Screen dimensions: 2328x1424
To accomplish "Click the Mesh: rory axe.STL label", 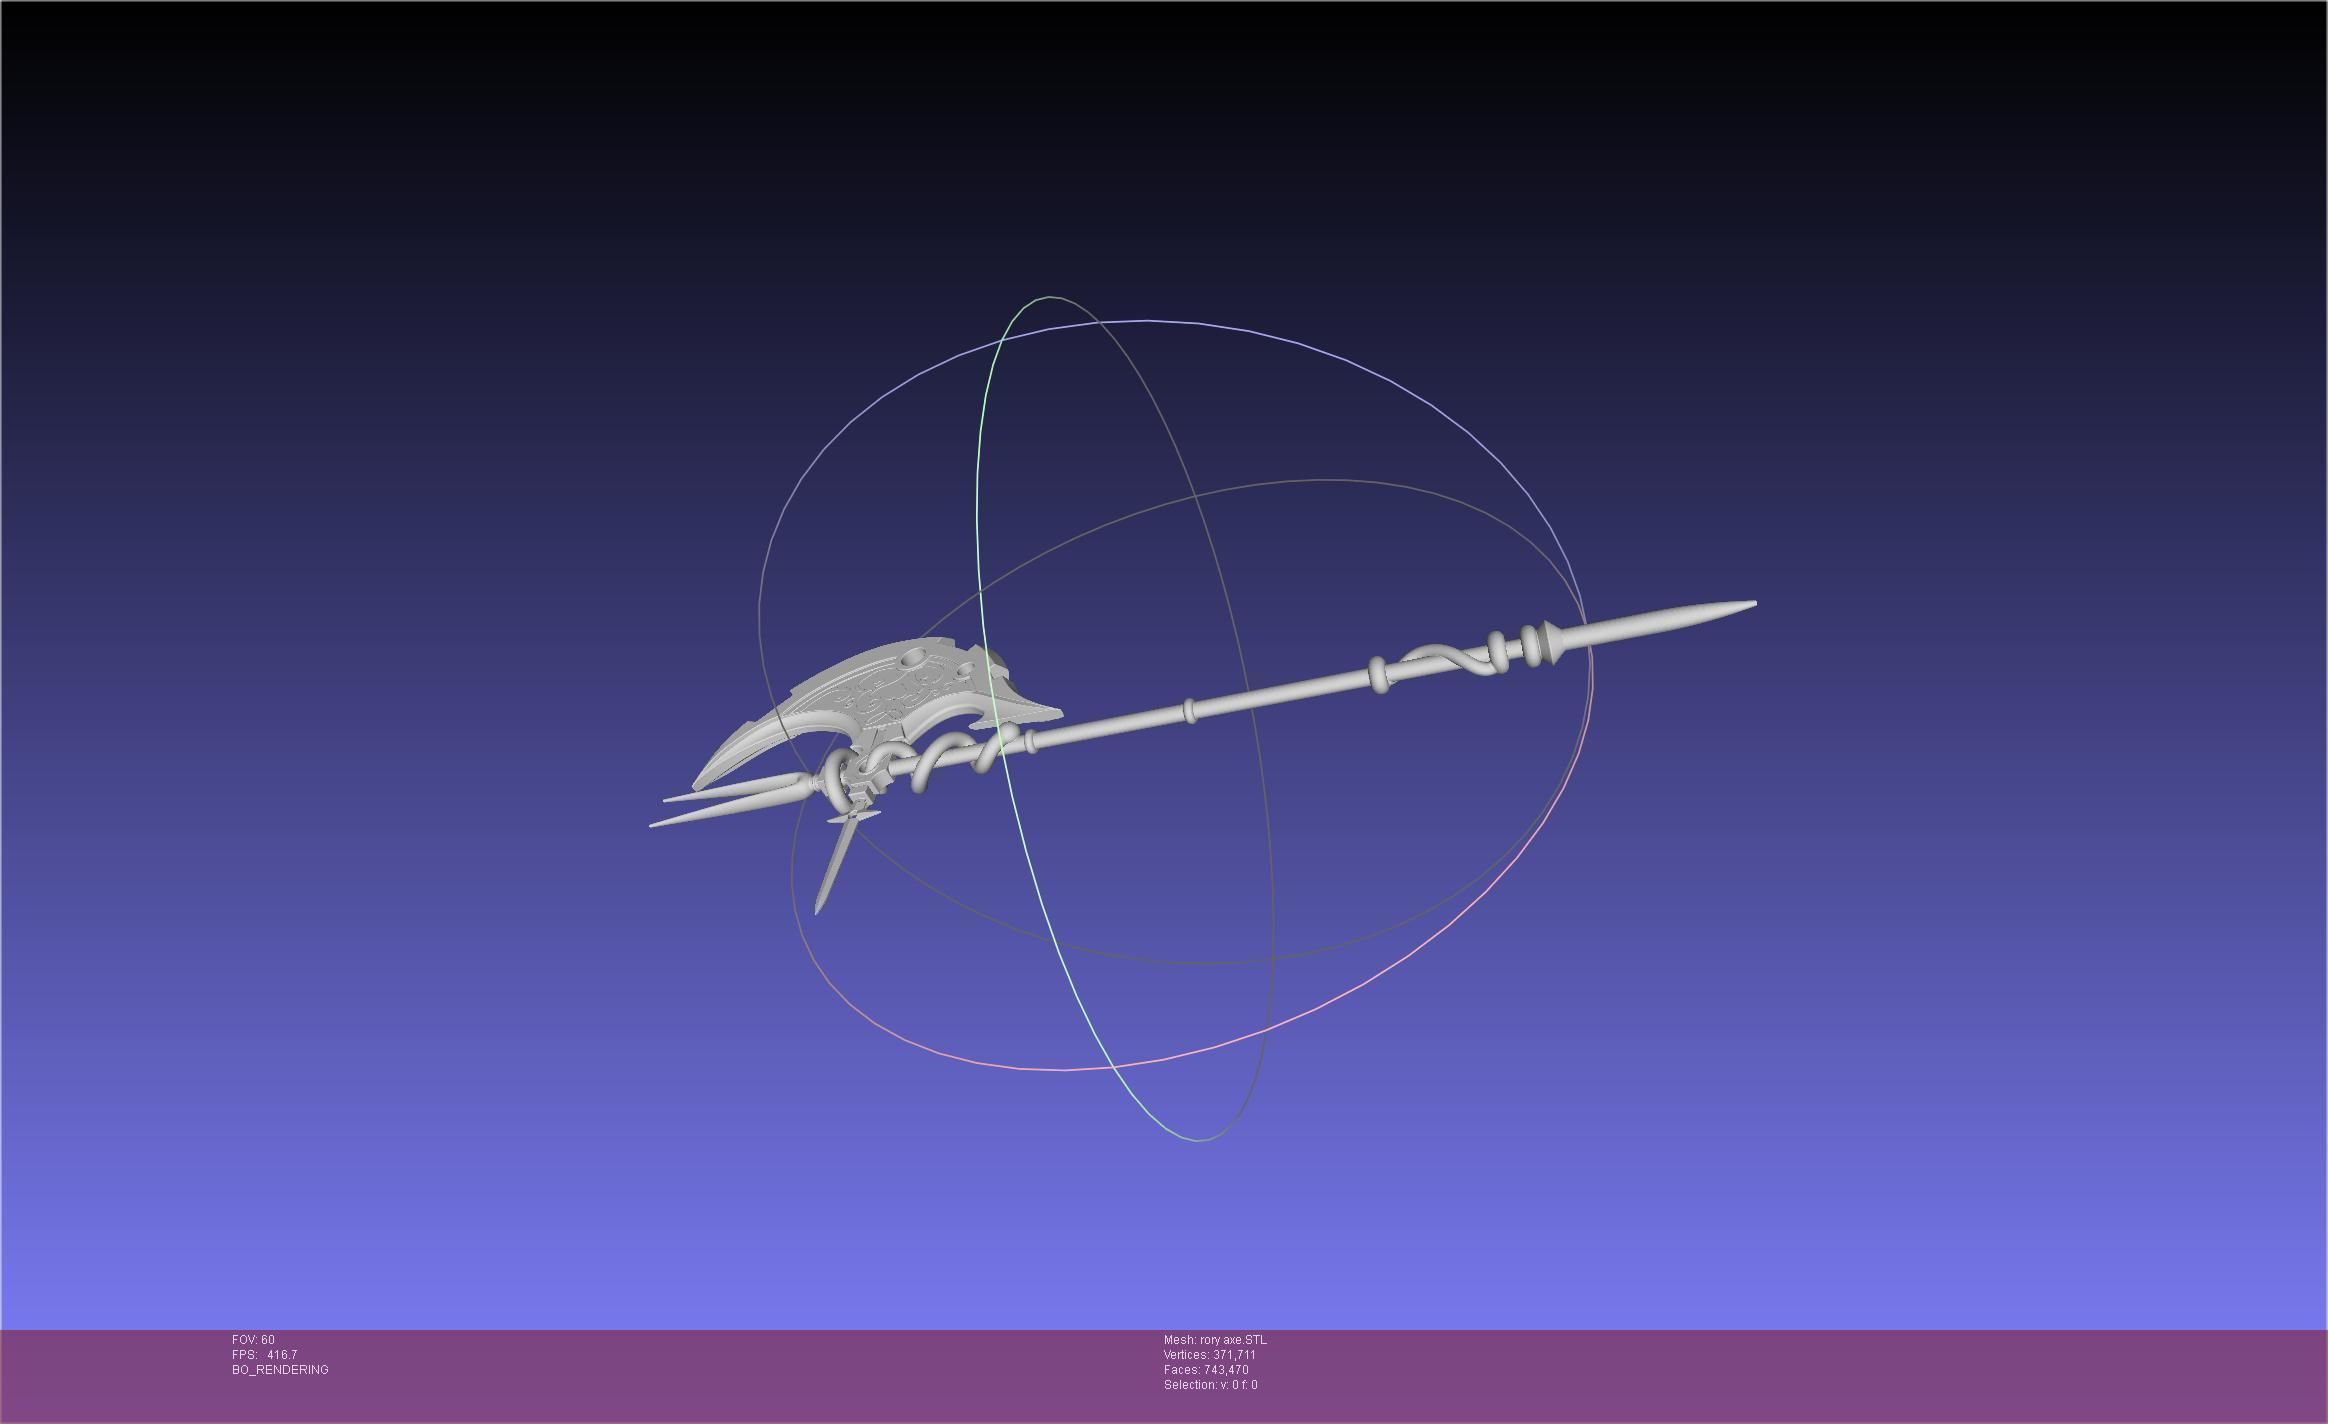I will tap(1214, 1340).
